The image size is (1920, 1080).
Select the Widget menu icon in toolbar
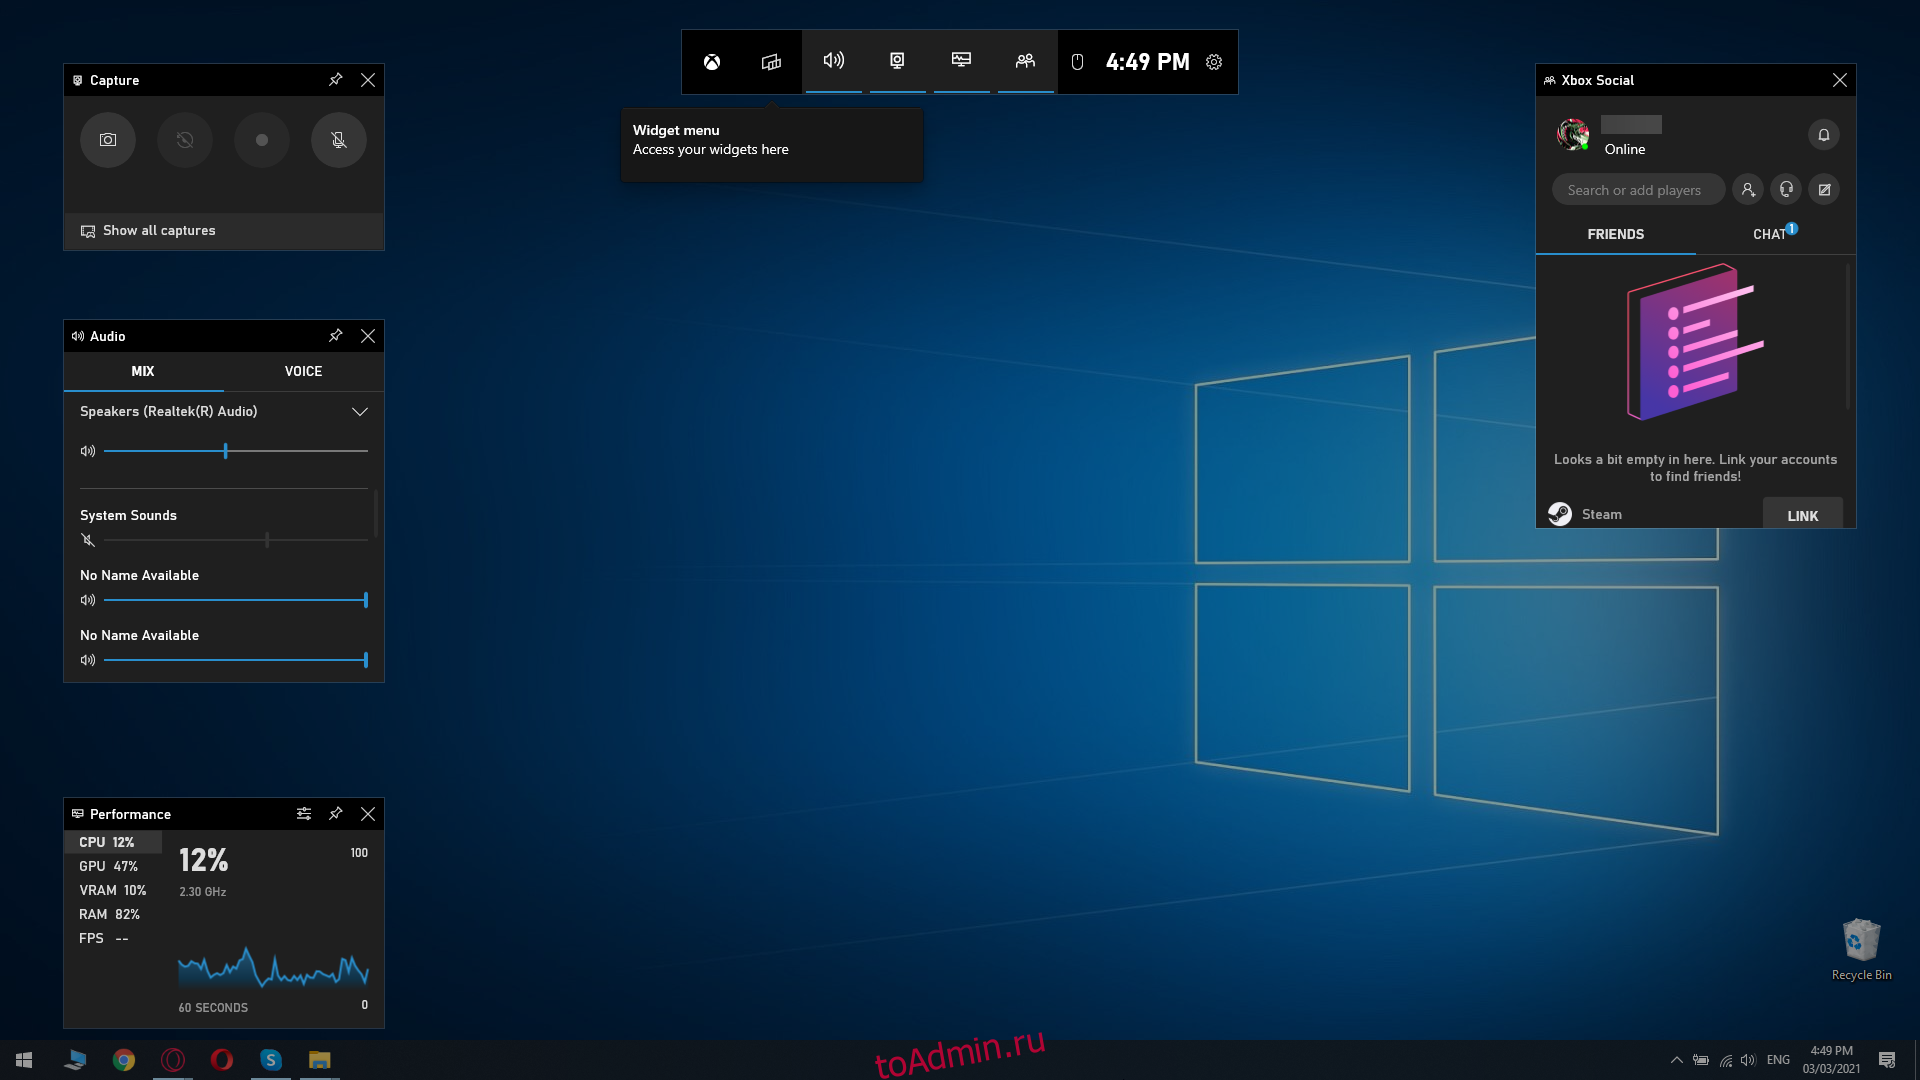click(x=770, y=61)
